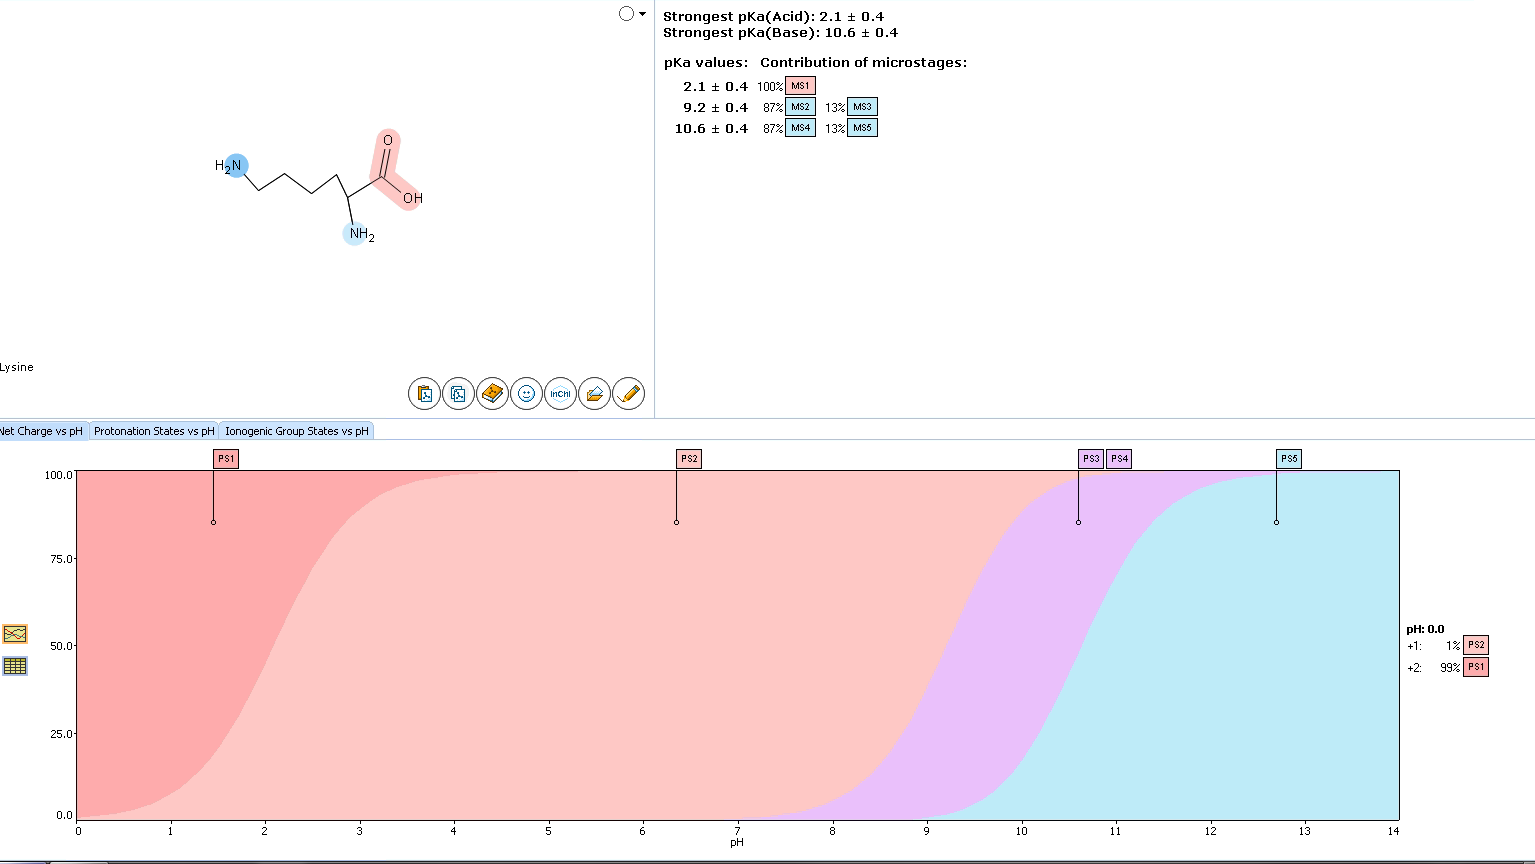Click the MS1 microstage button
1535x864 pixels.
coord(800,86)
